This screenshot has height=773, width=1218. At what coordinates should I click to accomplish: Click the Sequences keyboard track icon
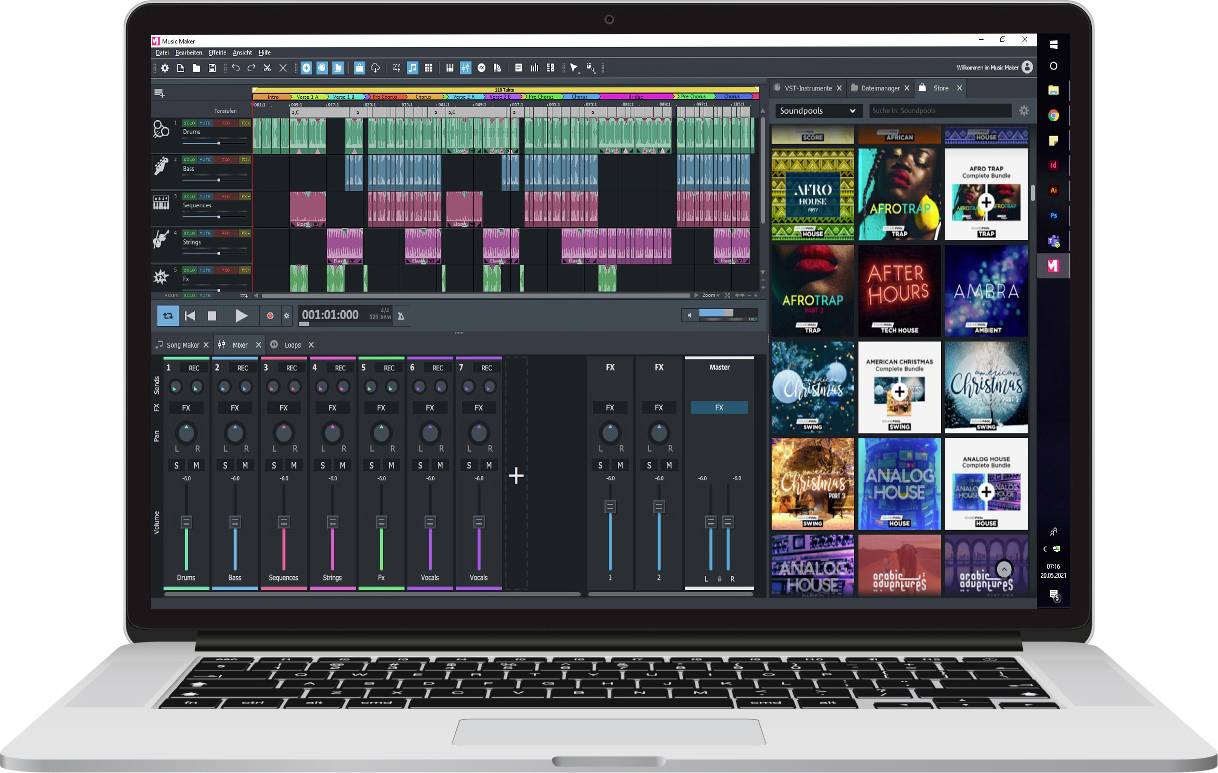161,203
